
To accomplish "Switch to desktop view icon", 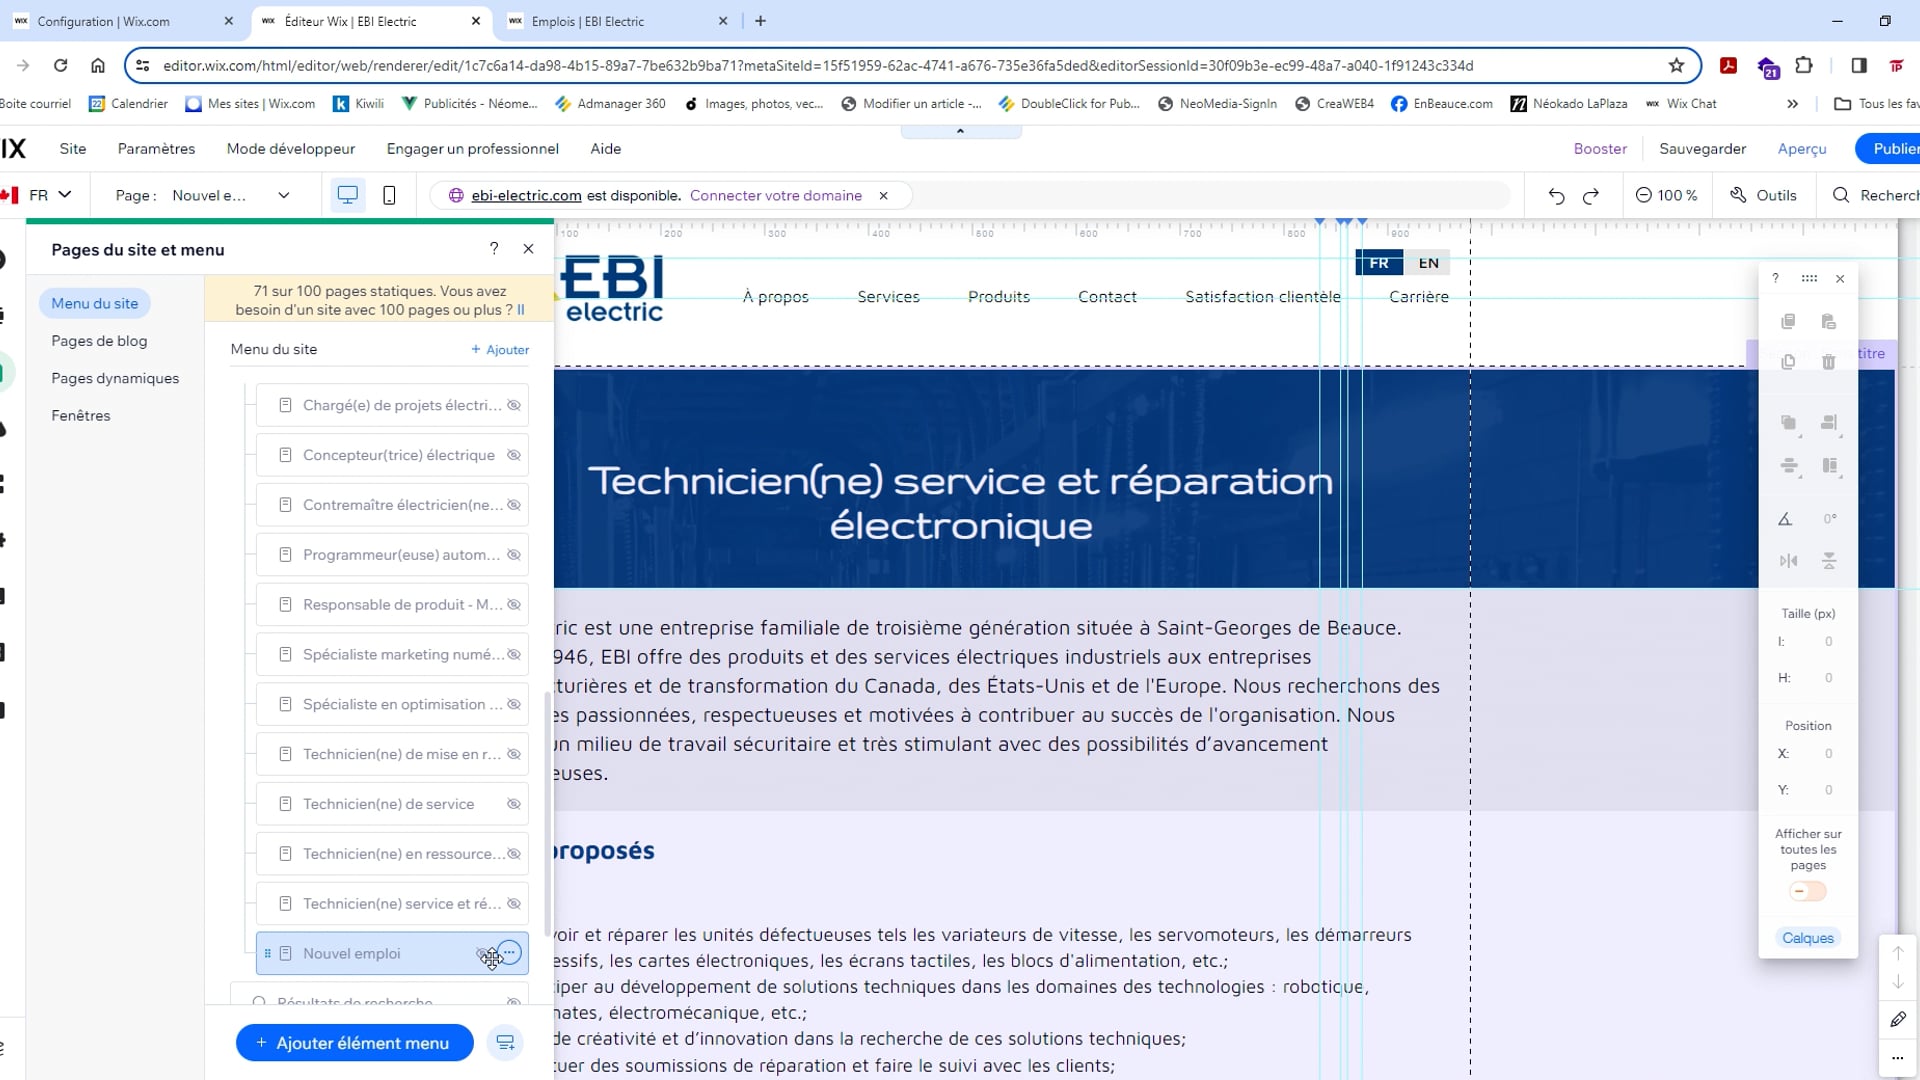I will 347,195.
